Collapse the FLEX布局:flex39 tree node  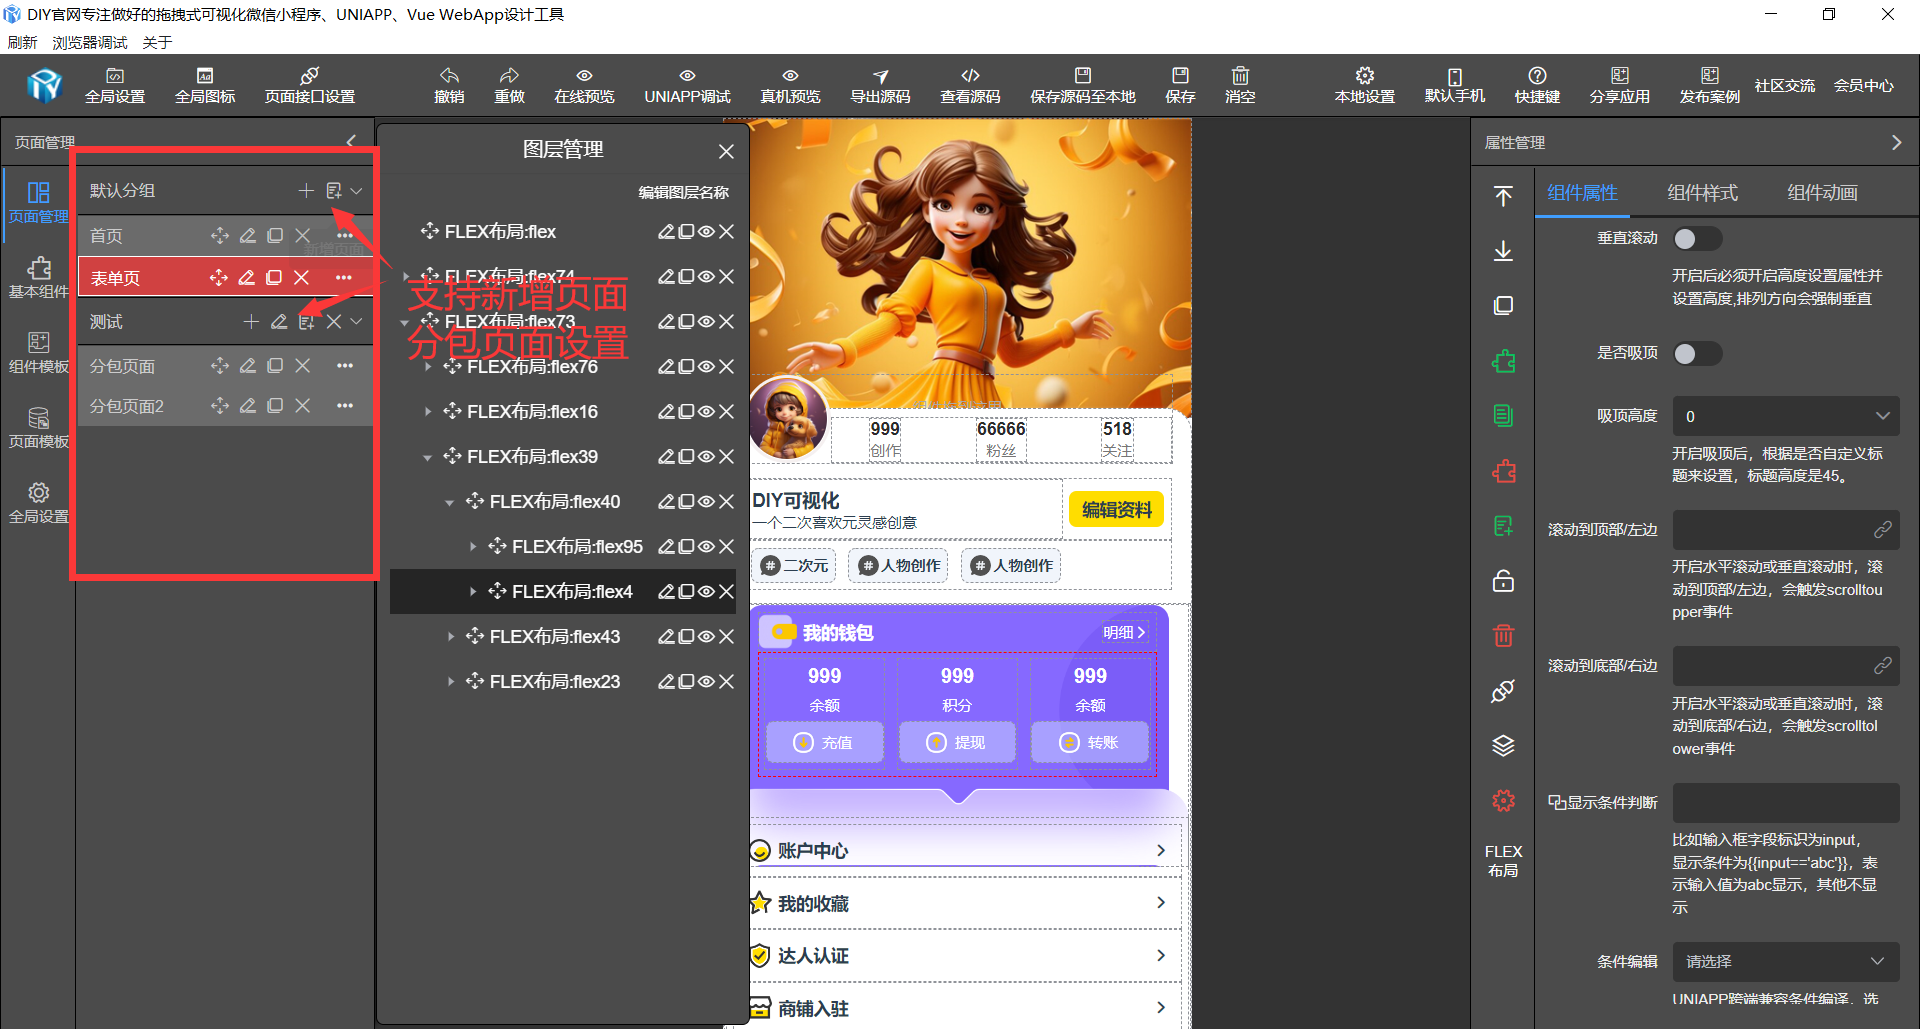coord(428,457)
